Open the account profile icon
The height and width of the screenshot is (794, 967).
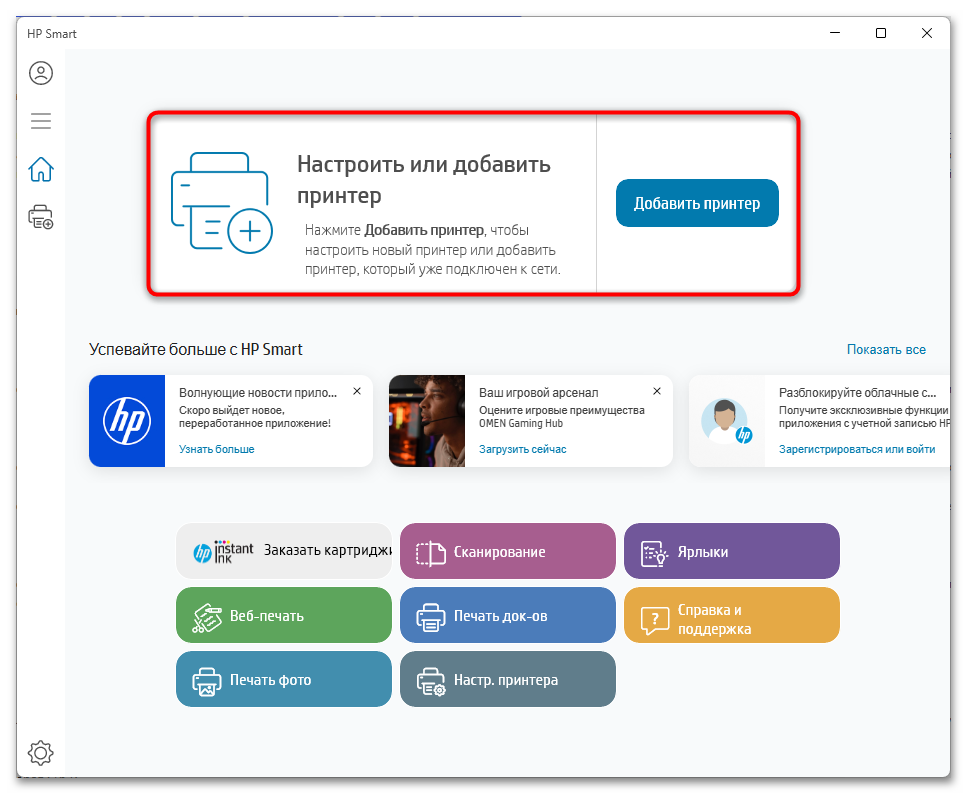41,73
